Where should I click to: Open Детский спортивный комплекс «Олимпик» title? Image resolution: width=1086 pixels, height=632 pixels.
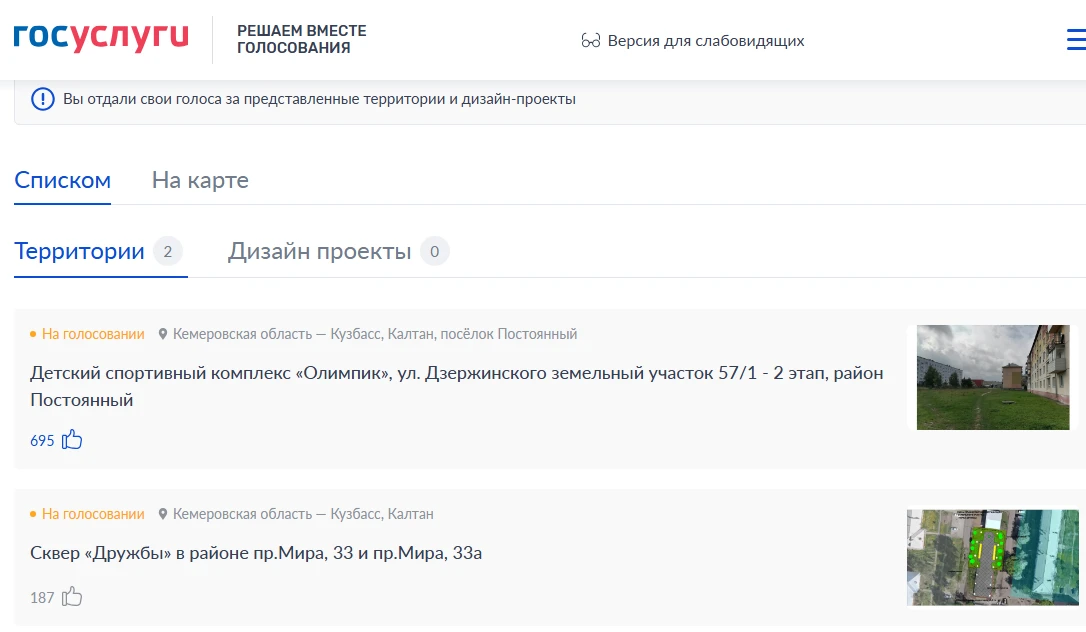[x=456, y=386]
